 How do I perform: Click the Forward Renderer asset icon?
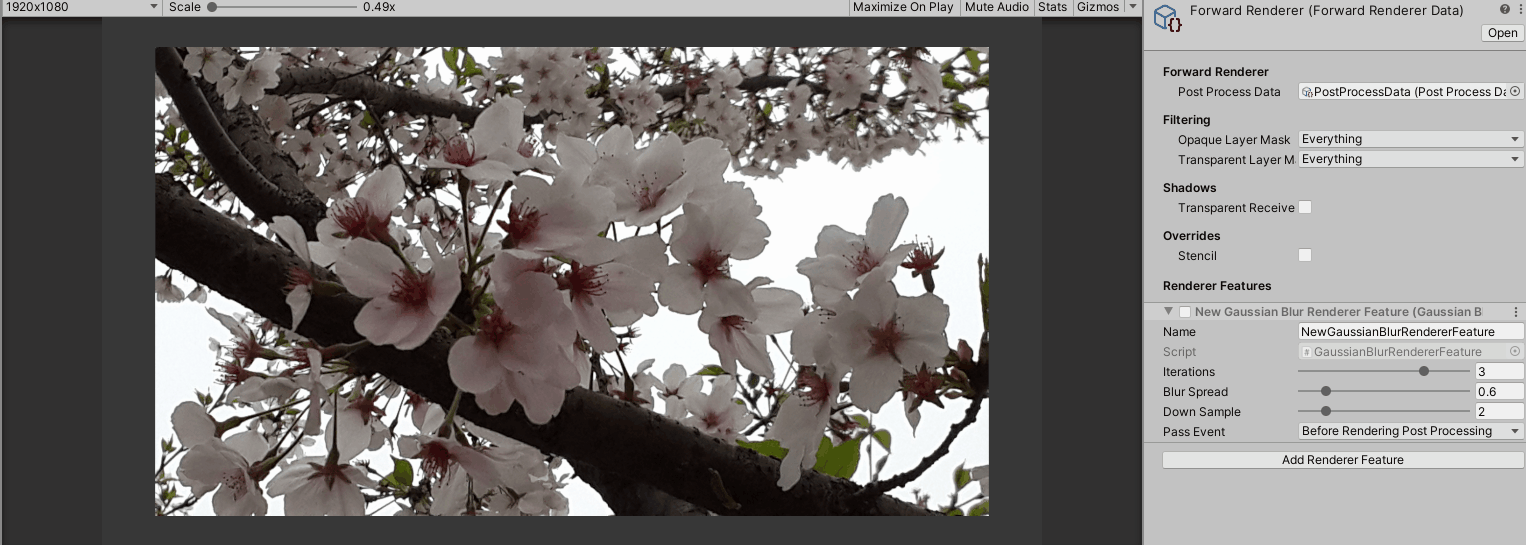[x=1167, y=18]
